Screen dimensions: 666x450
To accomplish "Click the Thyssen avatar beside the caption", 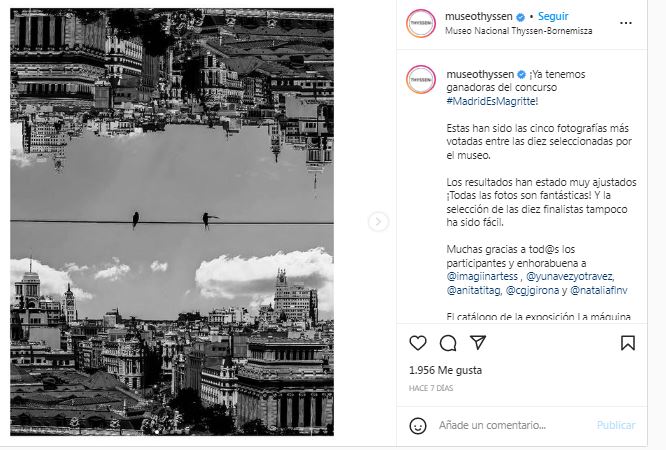I will point(421,79).
